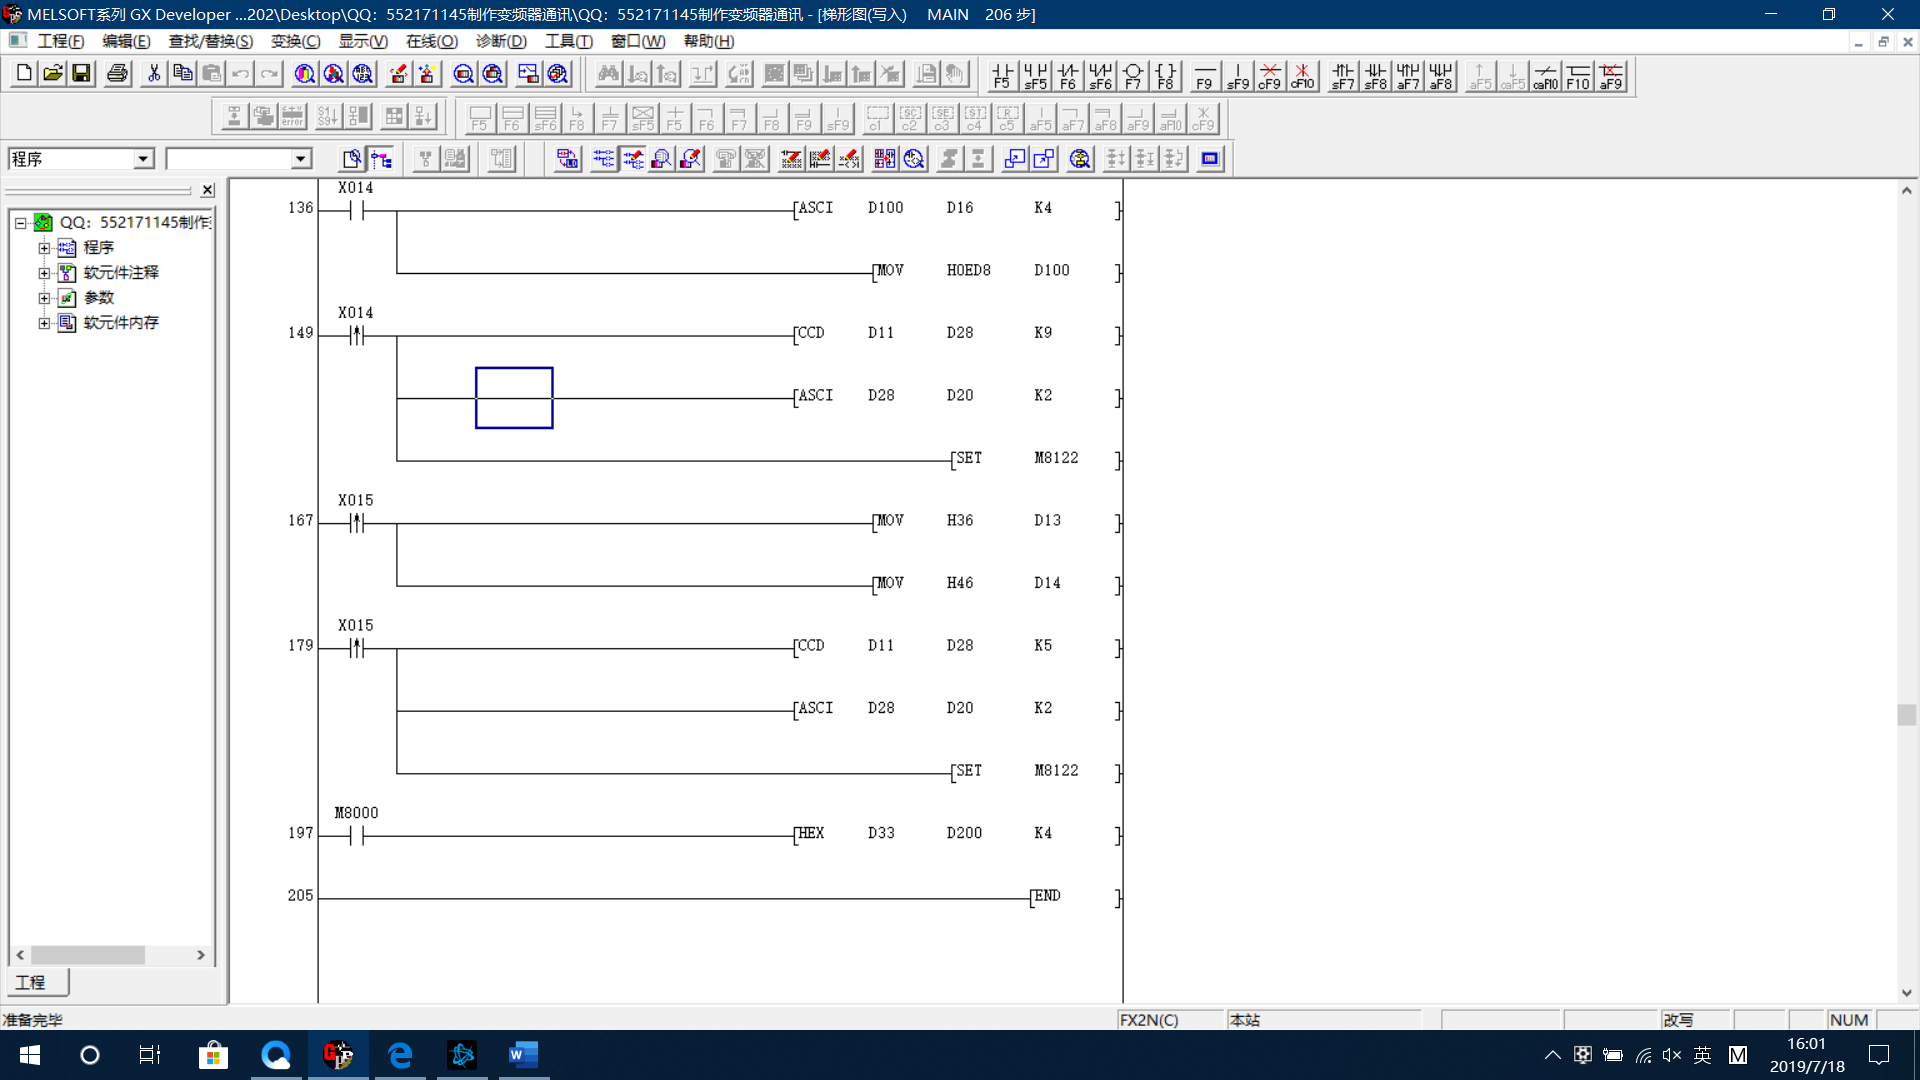This screenshot has width=1920, height=1080.
Task: Expand the 软元件注释 tree node
Action: tap(44, 273)
